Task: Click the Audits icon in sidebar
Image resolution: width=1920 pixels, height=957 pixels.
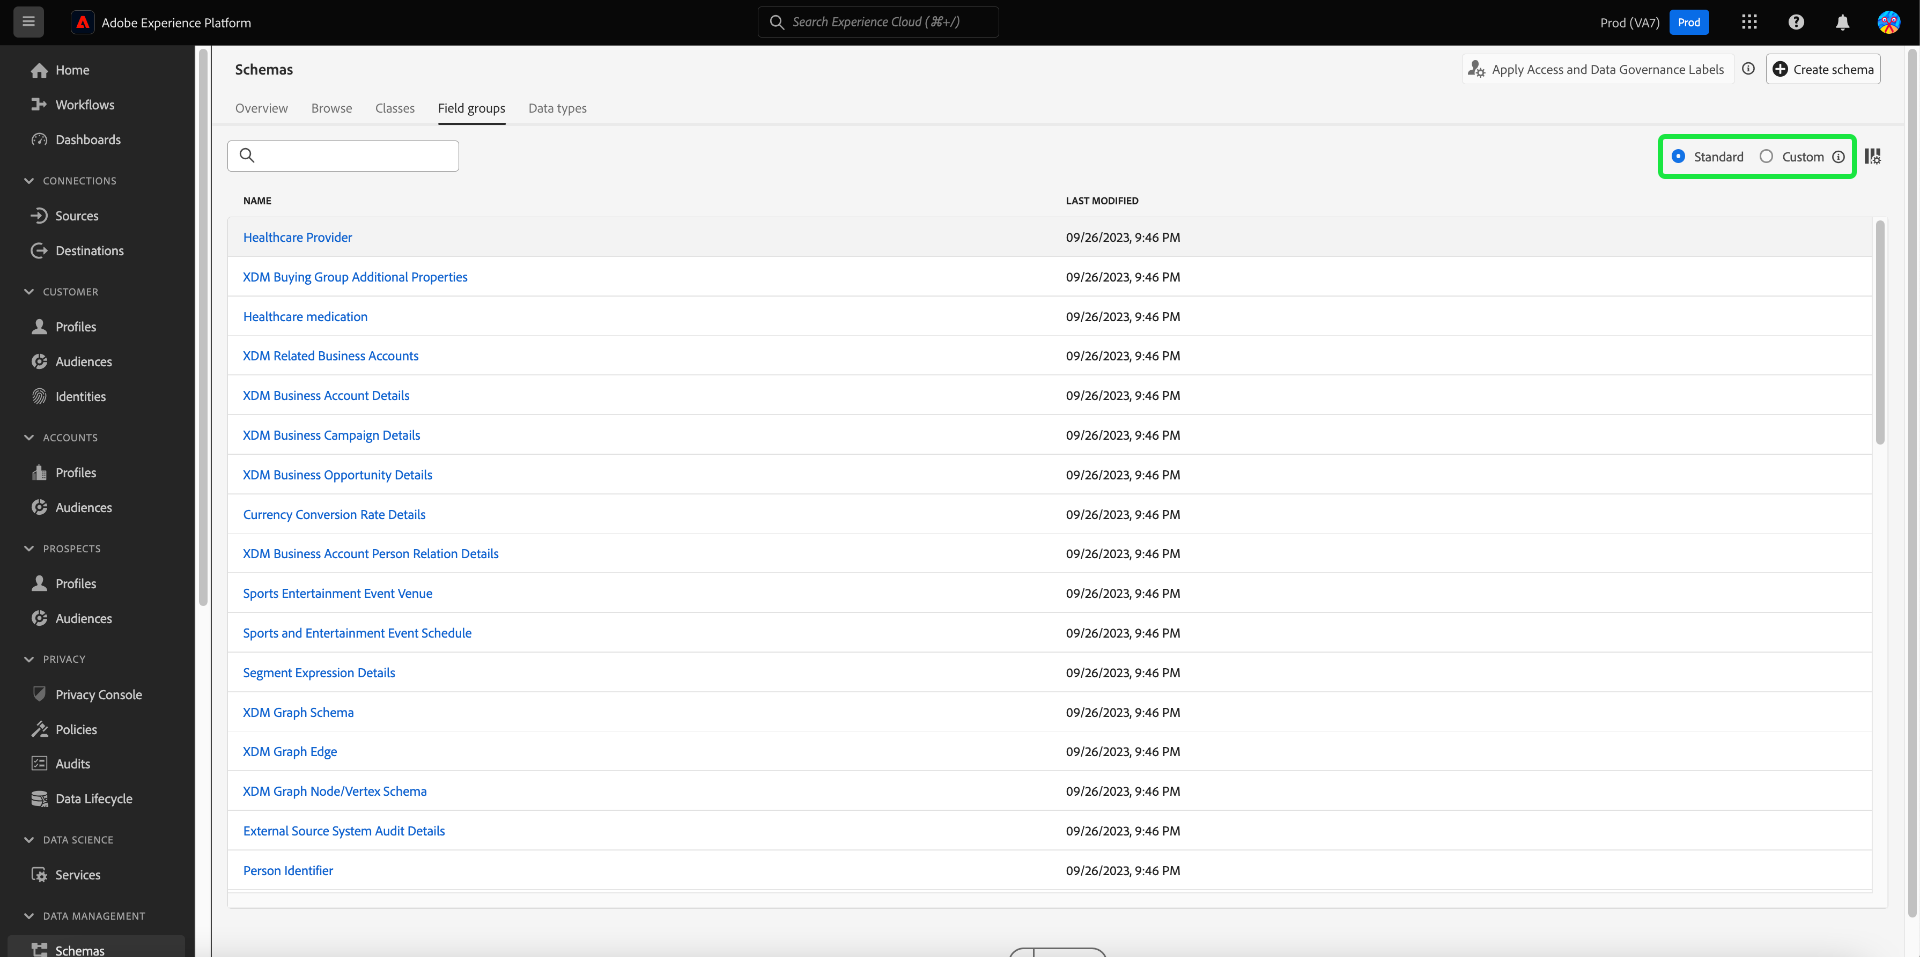Action: click(x=39, y=764)
